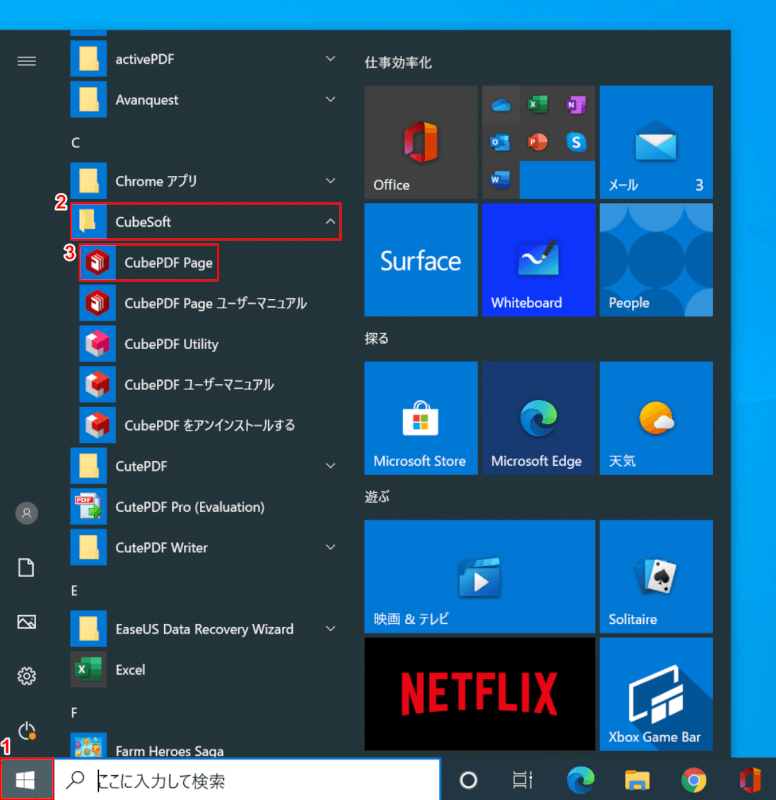Screen dimensions: 776x800
Task: Expand the hamburger menu in Start
Action: point(27,61)
